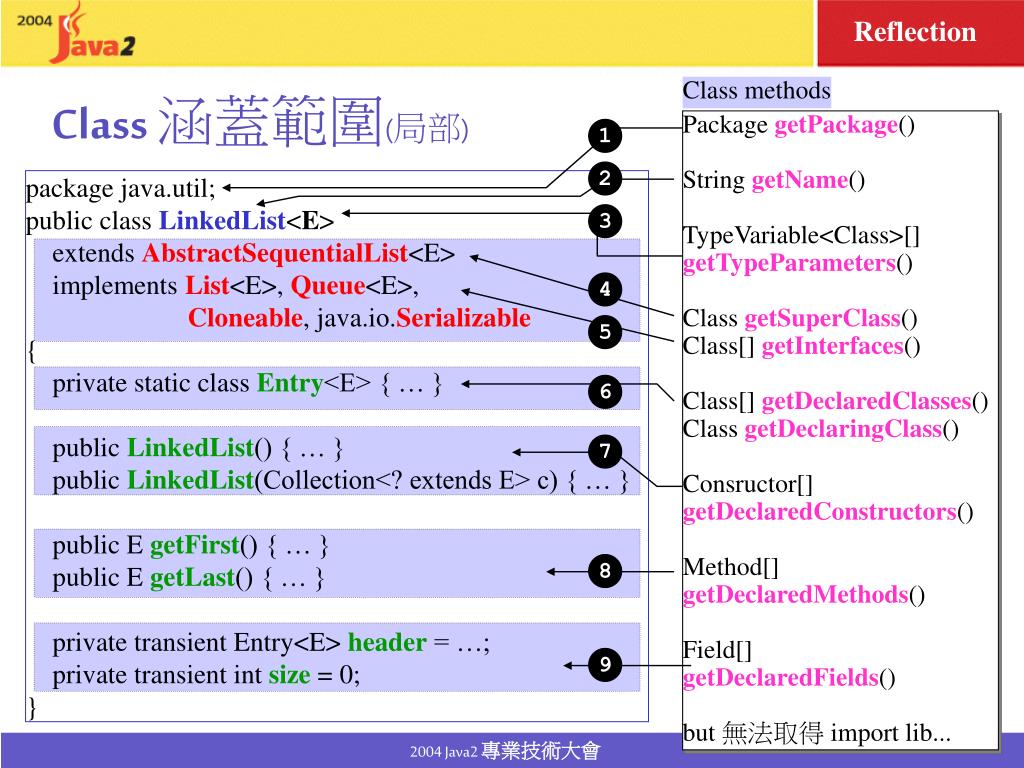The width and height of the screenshot is (1024, 768).
Task: Click the word "implements" in the code
Action: pyautogui.click(x=115, y=285)
